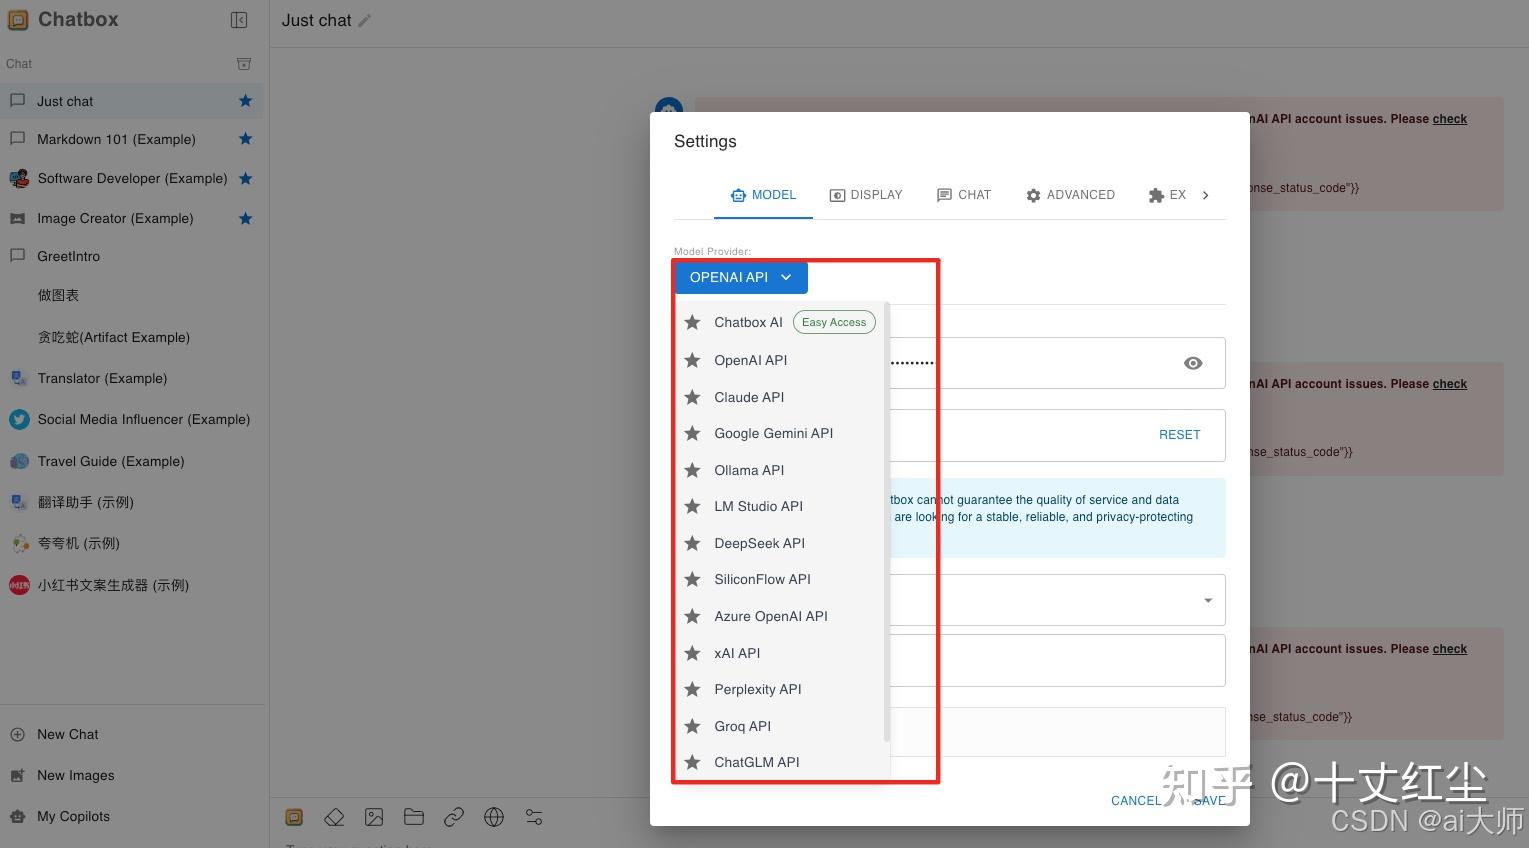The width and height of the screenshot is (1529, 848).
Task: Click the image attachment icon in the bottom toolbar
Action: (x=374, y=817)
